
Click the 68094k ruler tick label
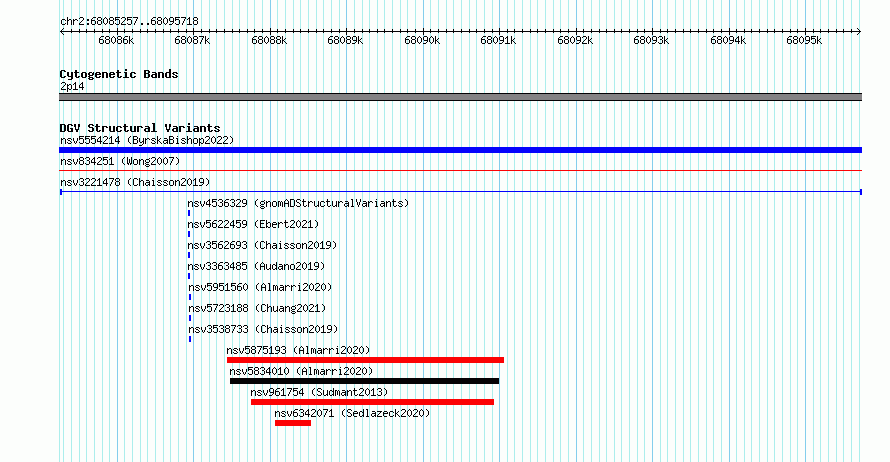(728, 41)
